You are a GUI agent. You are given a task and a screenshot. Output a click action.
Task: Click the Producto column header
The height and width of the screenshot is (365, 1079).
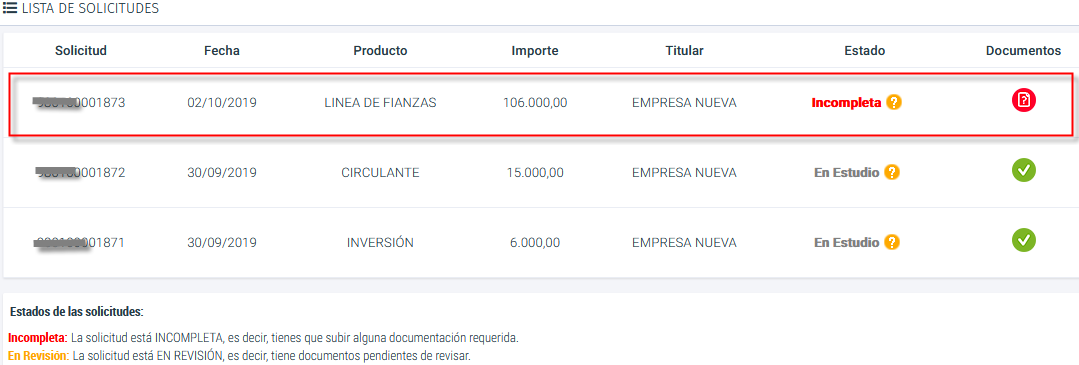click(380, 50)
